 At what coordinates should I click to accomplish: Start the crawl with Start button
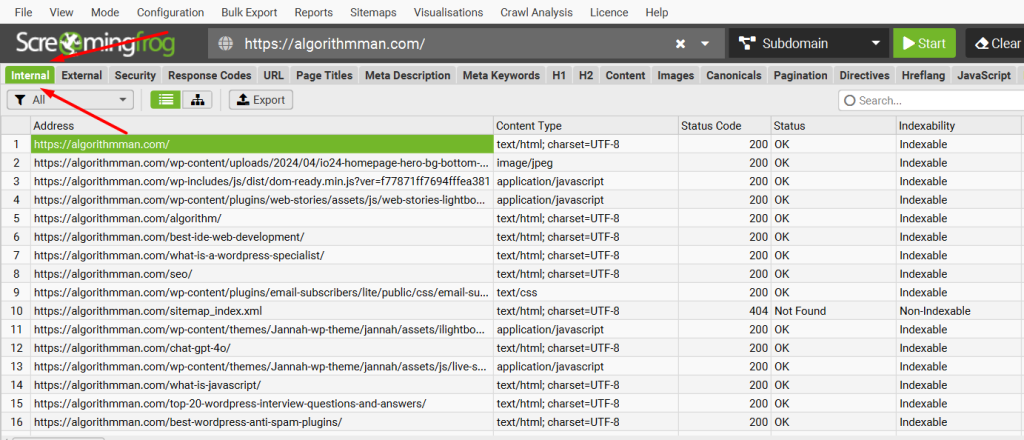point(924,44)
